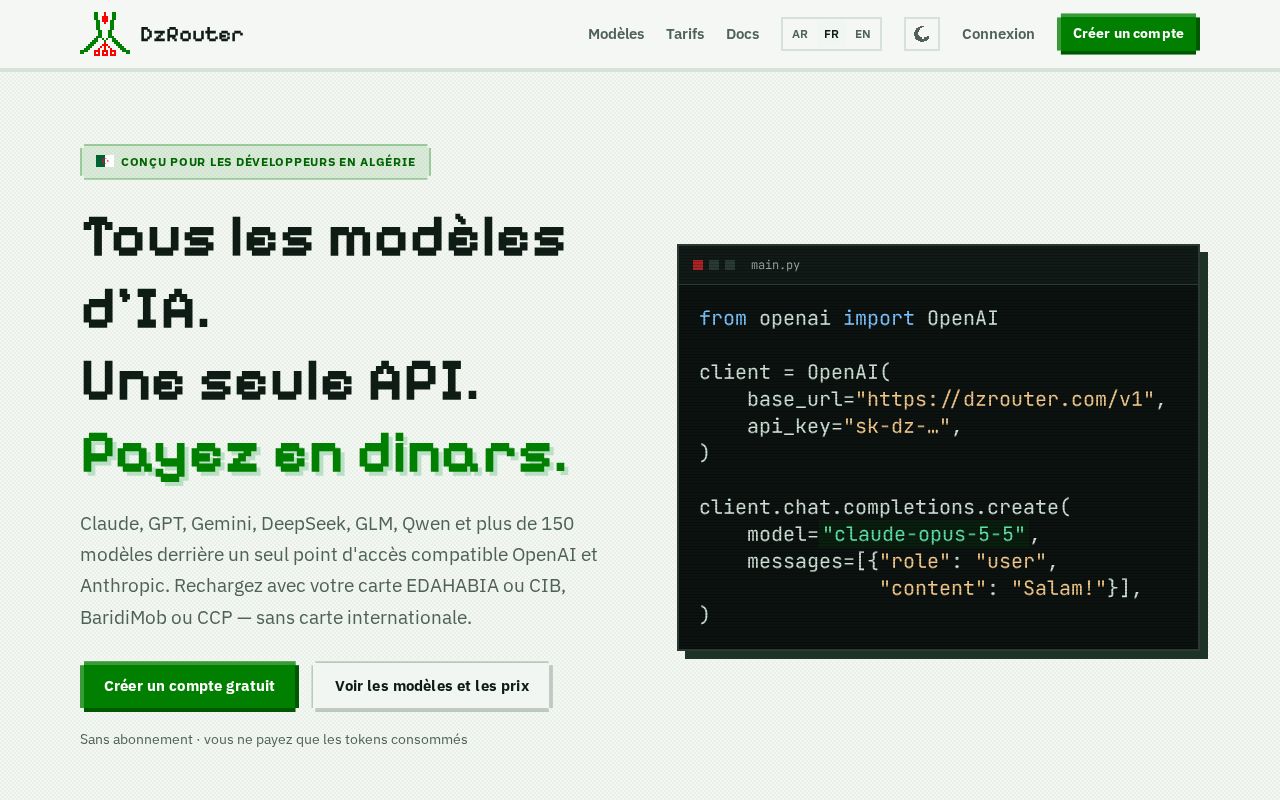The width and height of the screenshot is (1280, 800).
Task: Click the Connexion link
Action: 998,34
